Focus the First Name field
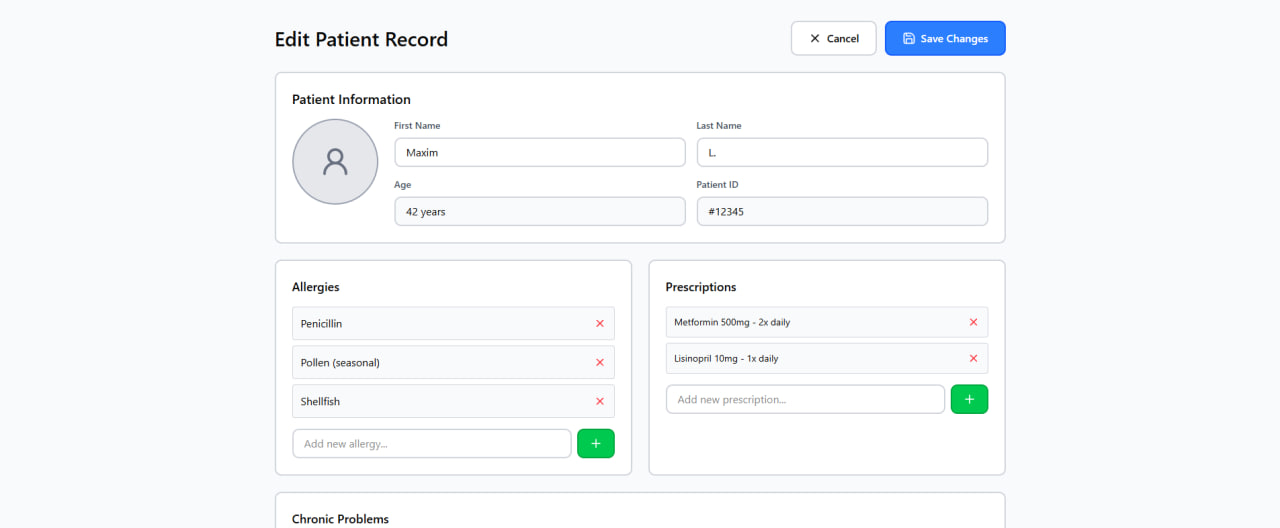The width and height of the screenshot is (1280, 528). 540,152
